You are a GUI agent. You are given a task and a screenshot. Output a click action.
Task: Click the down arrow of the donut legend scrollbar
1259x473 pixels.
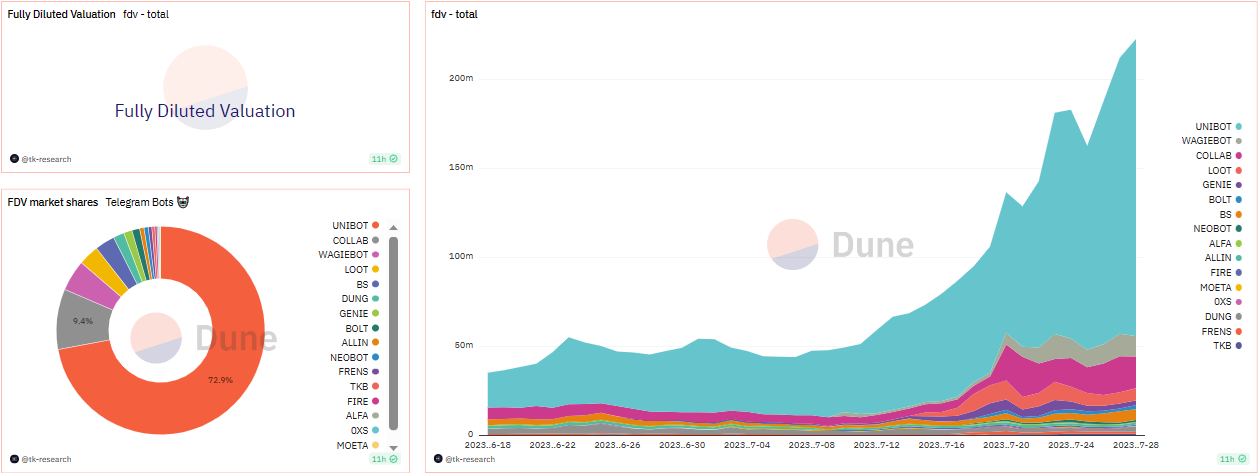(x=393, y=447)
